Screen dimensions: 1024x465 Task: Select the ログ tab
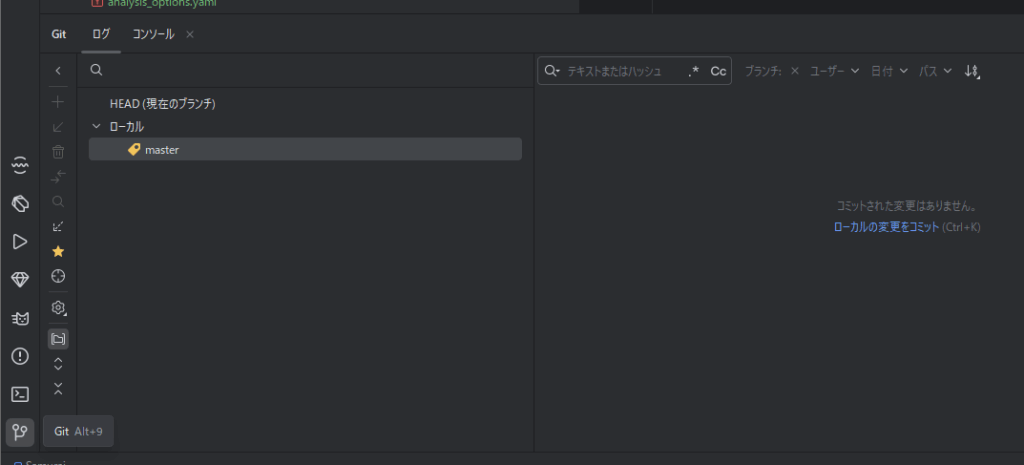pos(101,34)
